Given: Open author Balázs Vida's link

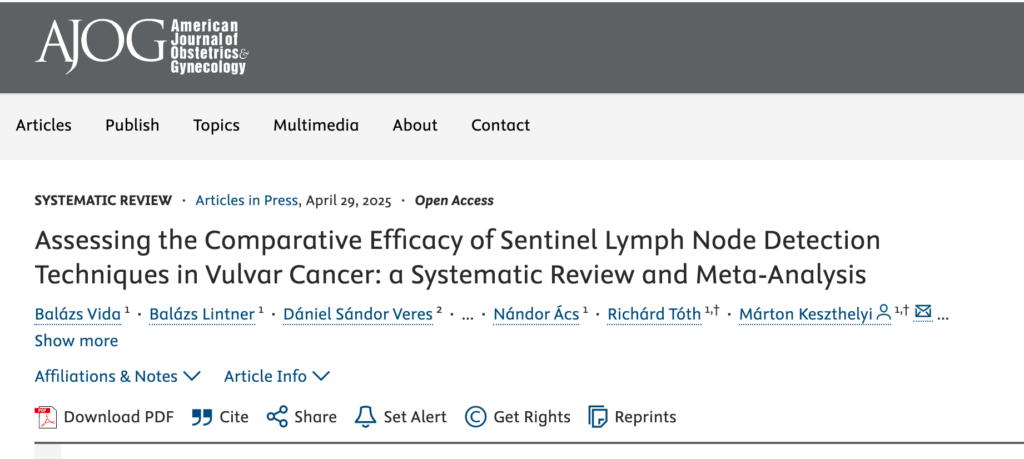Looking at the screenshot, I should point(78,314).
